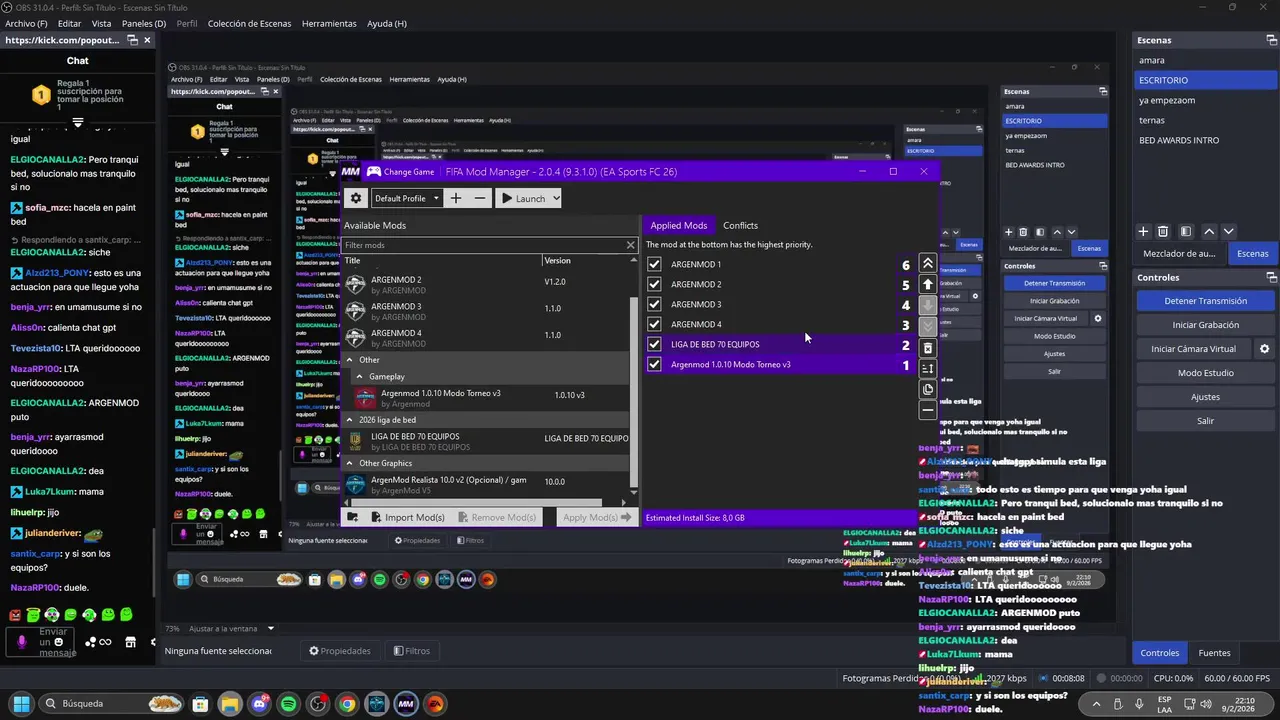Image resolution: width=1280 pixels, height=720 pixels.
Task: Switch to the Conflicts tab
Action: click(740, 225)
